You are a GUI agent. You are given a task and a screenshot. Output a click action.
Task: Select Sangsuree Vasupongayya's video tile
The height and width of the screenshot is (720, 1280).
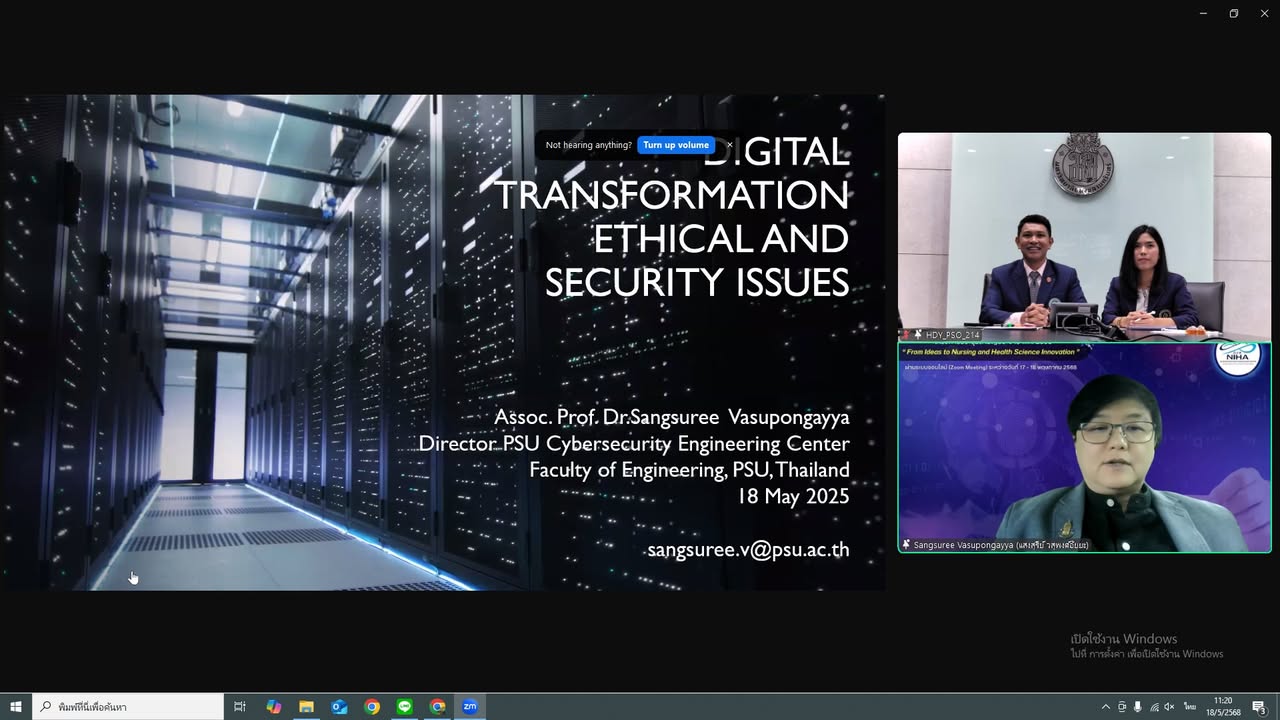coord(1084,447)
